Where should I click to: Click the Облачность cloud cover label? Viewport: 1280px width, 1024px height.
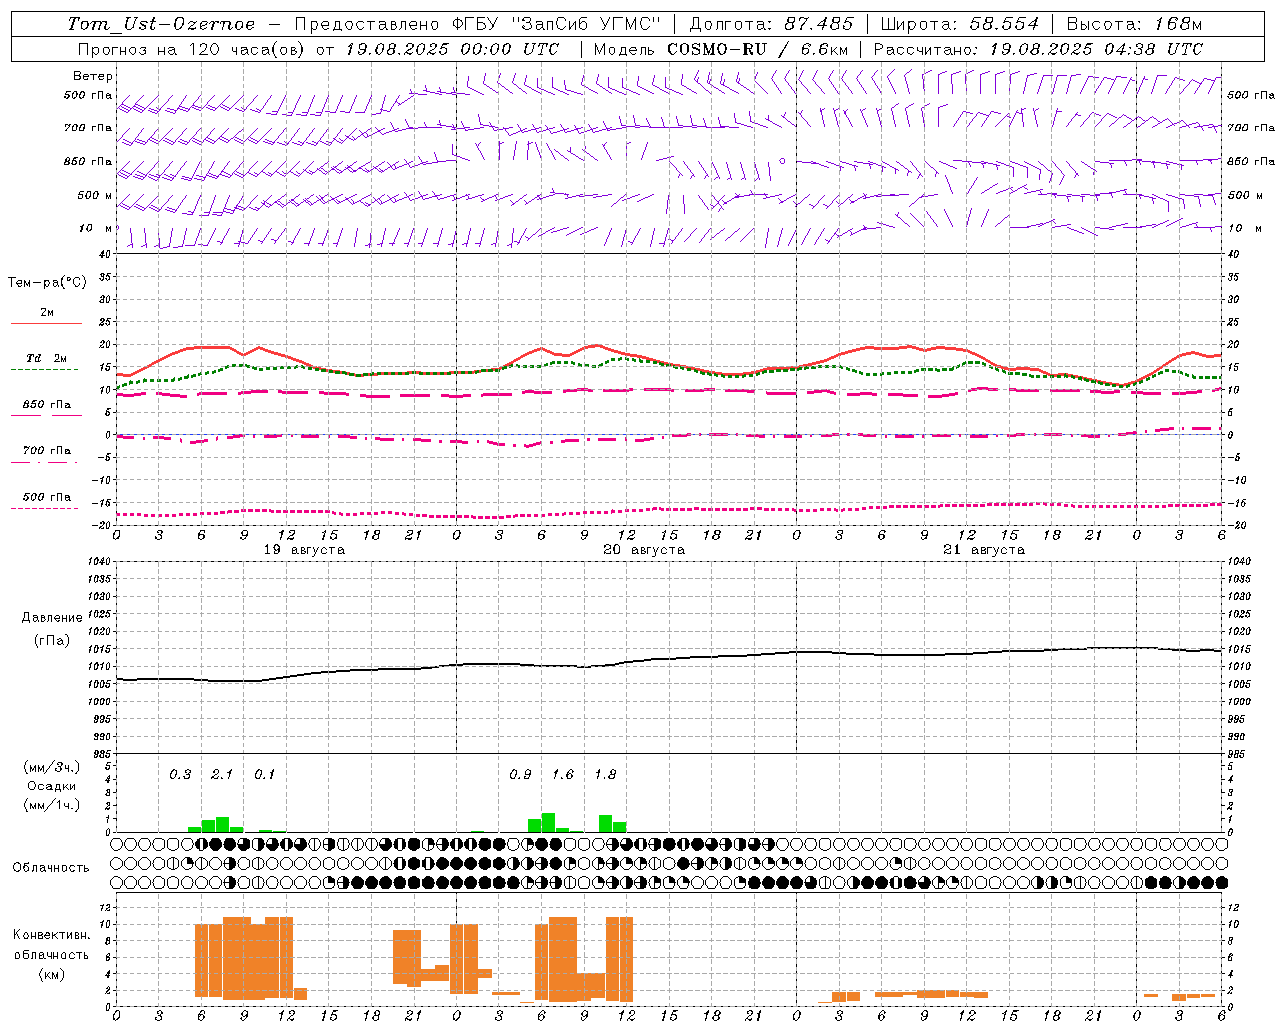[51, 867]
